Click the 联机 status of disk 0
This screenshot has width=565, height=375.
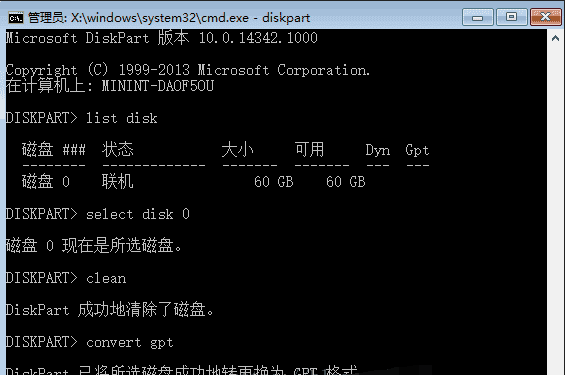point(117,181)
